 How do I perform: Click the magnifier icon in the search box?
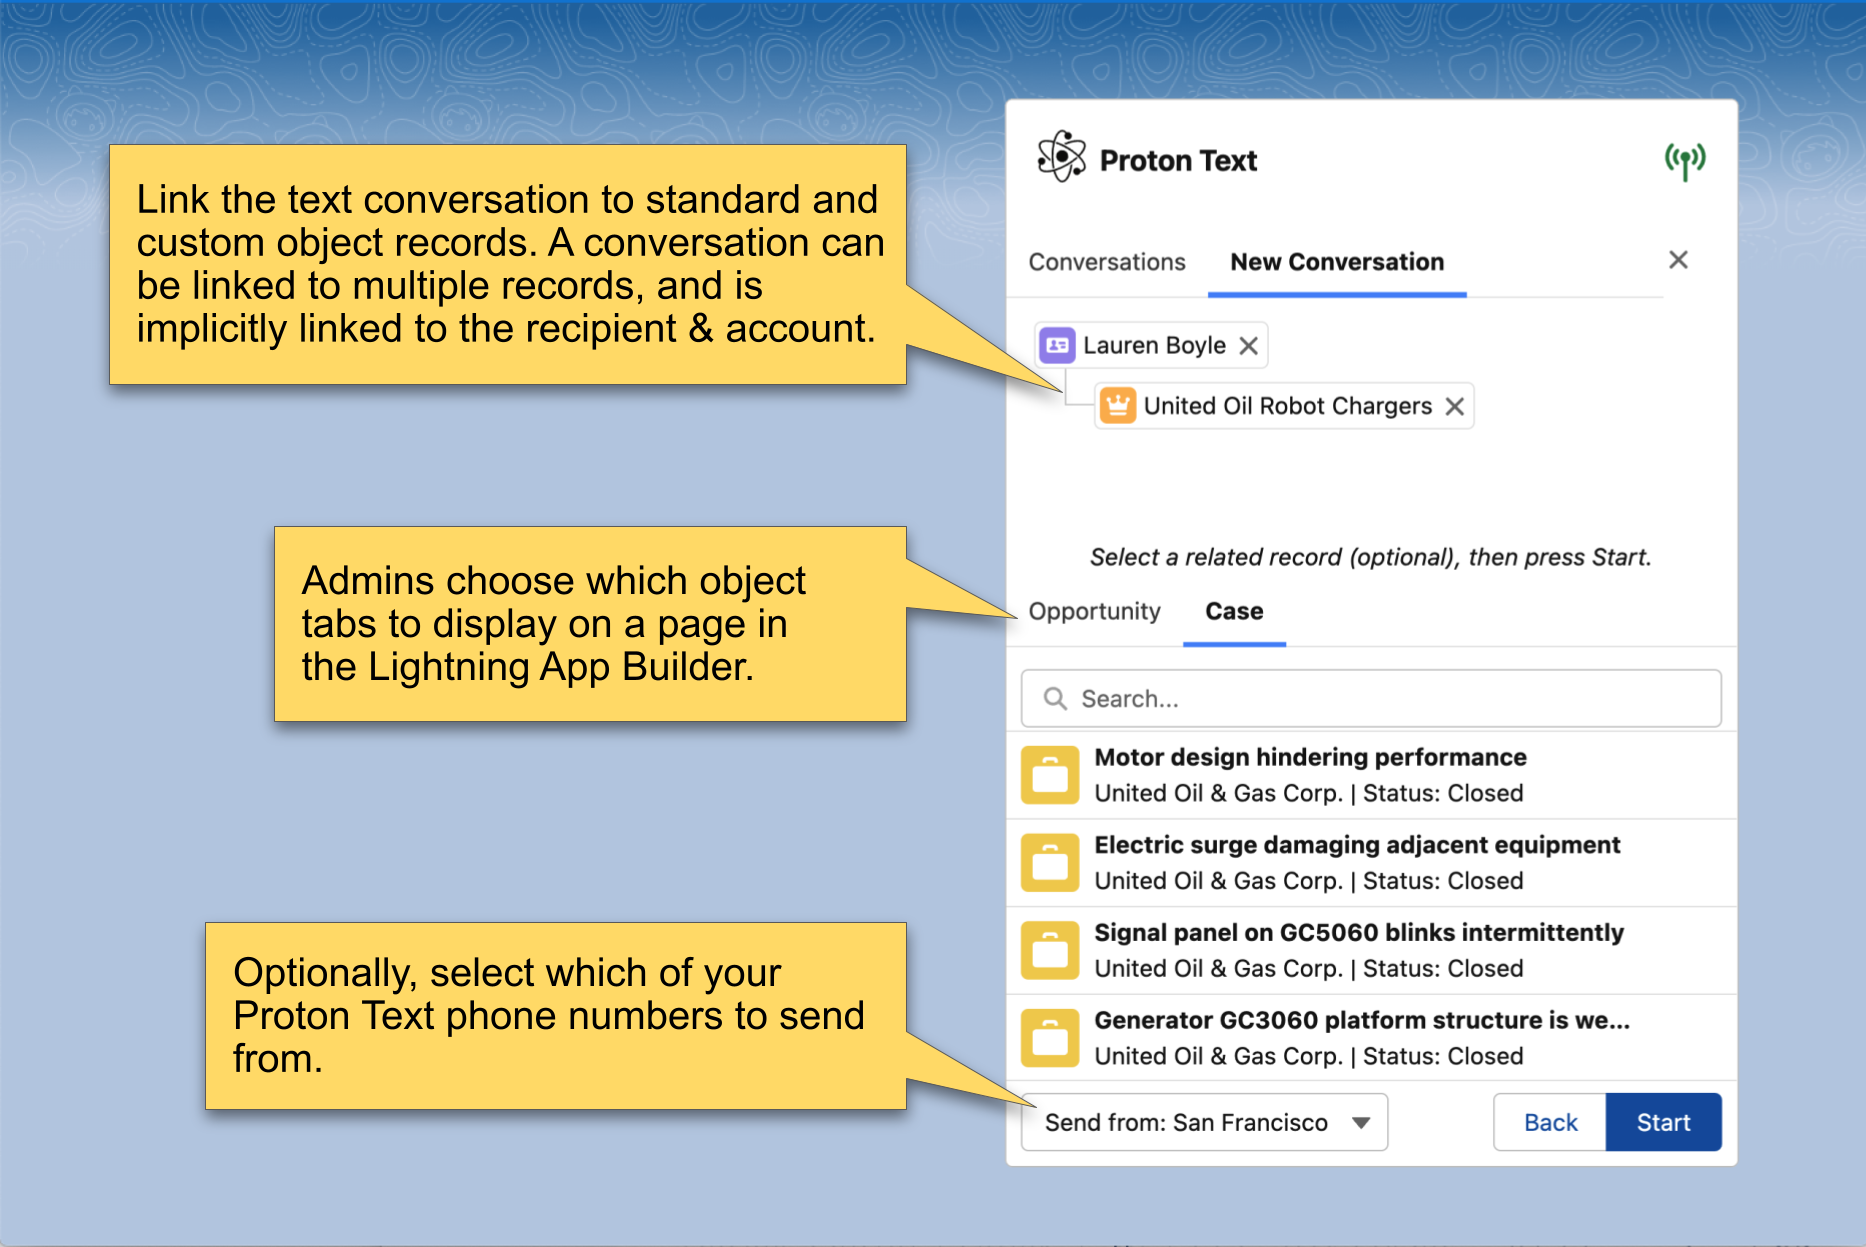(1055, 698)
